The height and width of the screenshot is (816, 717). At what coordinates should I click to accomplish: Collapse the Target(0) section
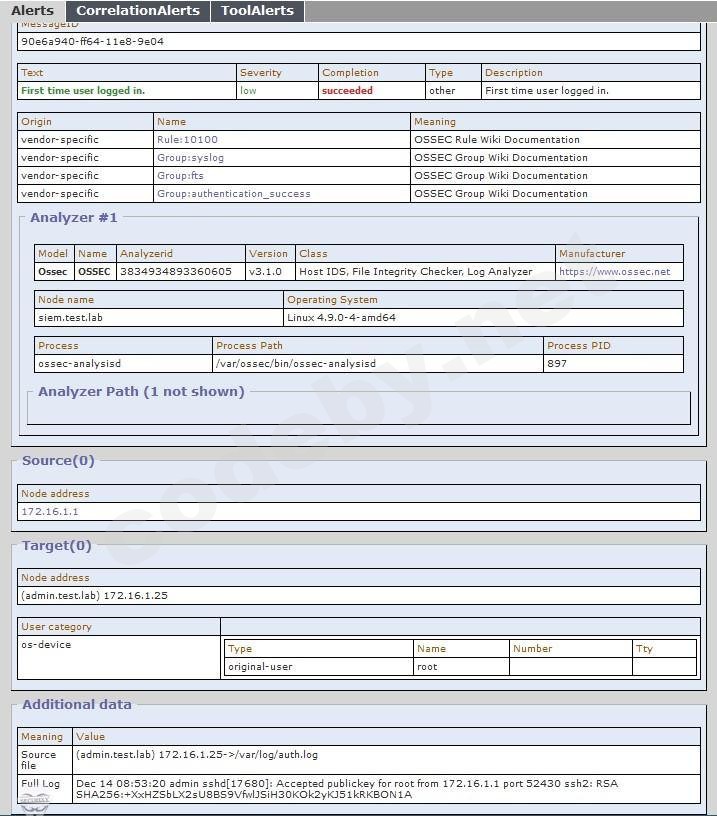coord(56,546)
